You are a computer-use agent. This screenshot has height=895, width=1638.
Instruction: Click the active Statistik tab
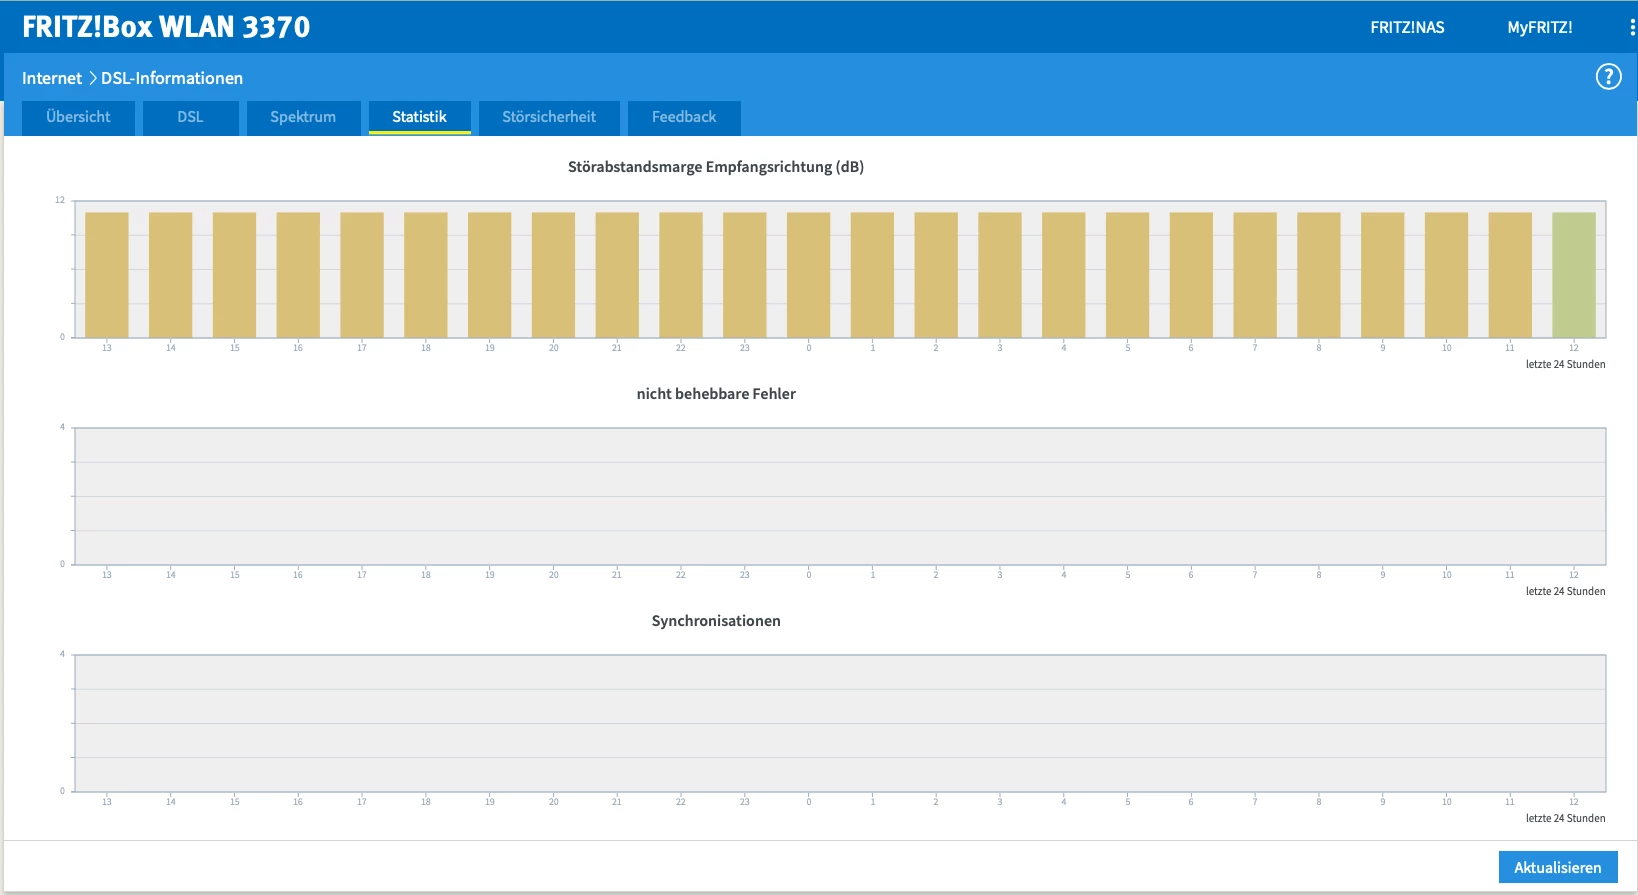point(419,117)
